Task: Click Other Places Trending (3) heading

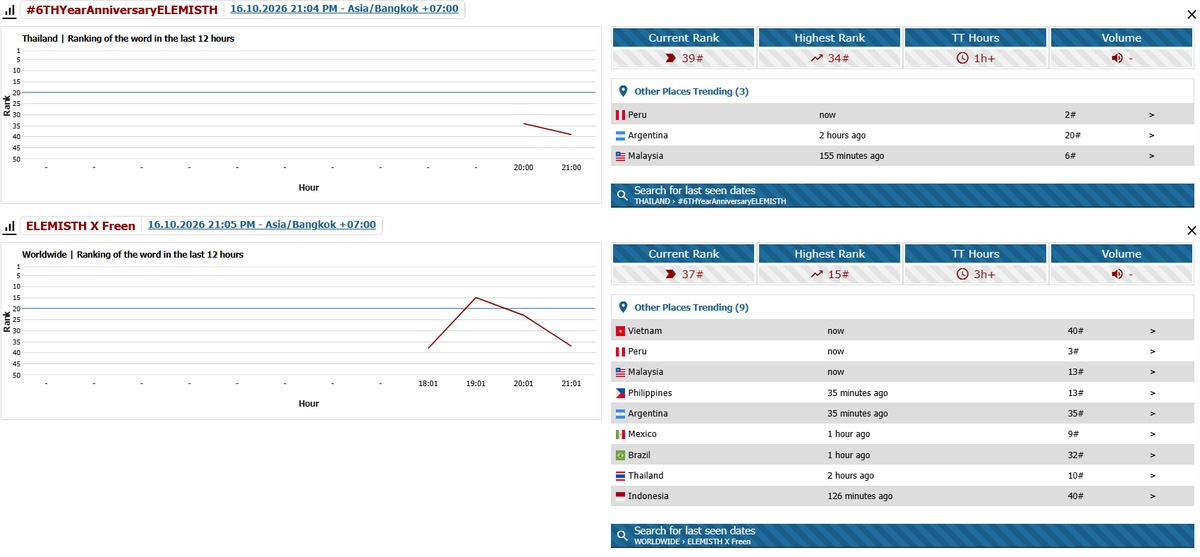Action: point(691,91)
